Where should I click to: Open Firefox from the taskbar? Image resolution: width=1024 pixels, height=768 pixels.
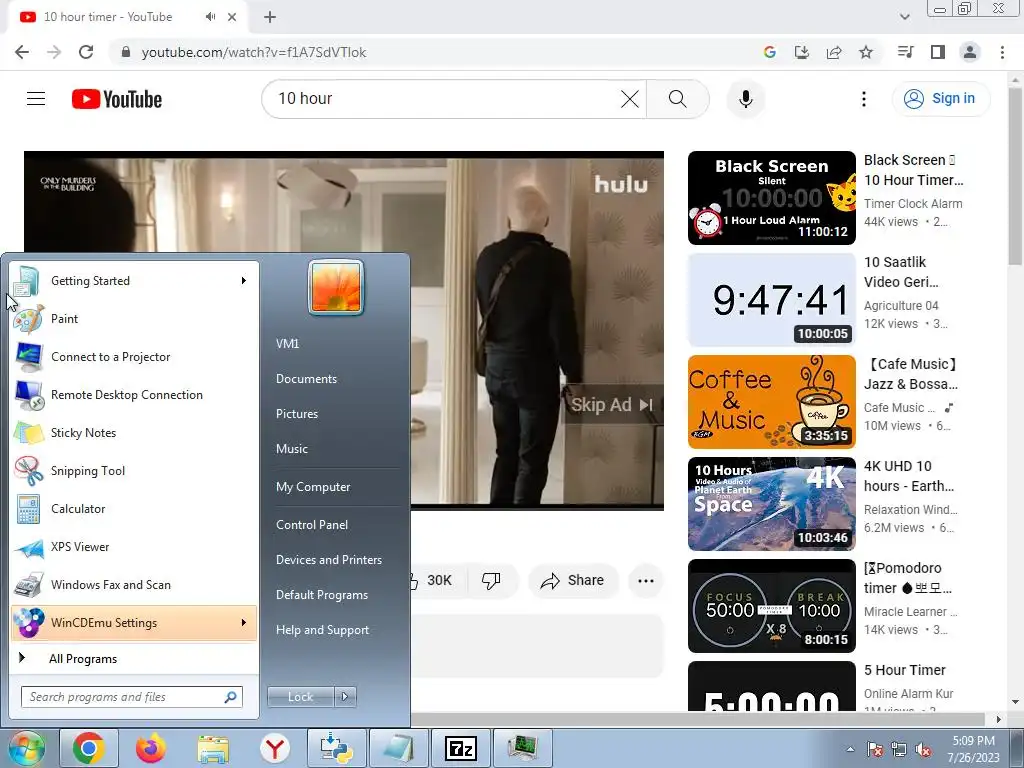pos(151,748)
